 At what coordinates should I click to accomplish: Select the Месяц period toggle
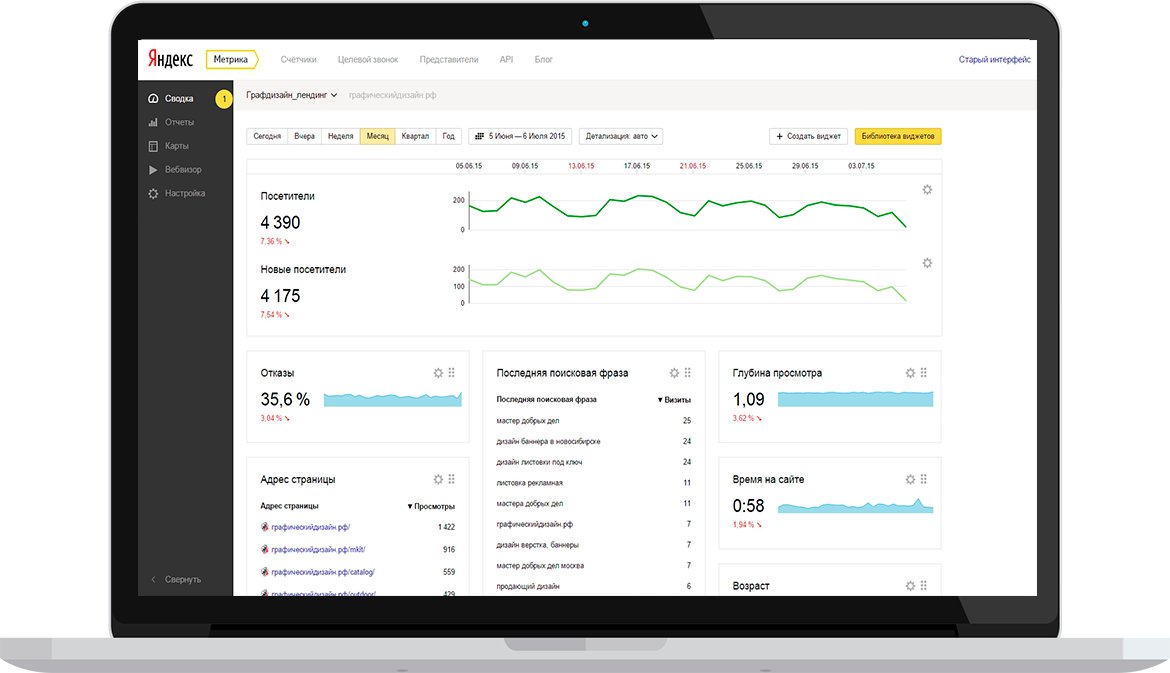click(378, 137)
